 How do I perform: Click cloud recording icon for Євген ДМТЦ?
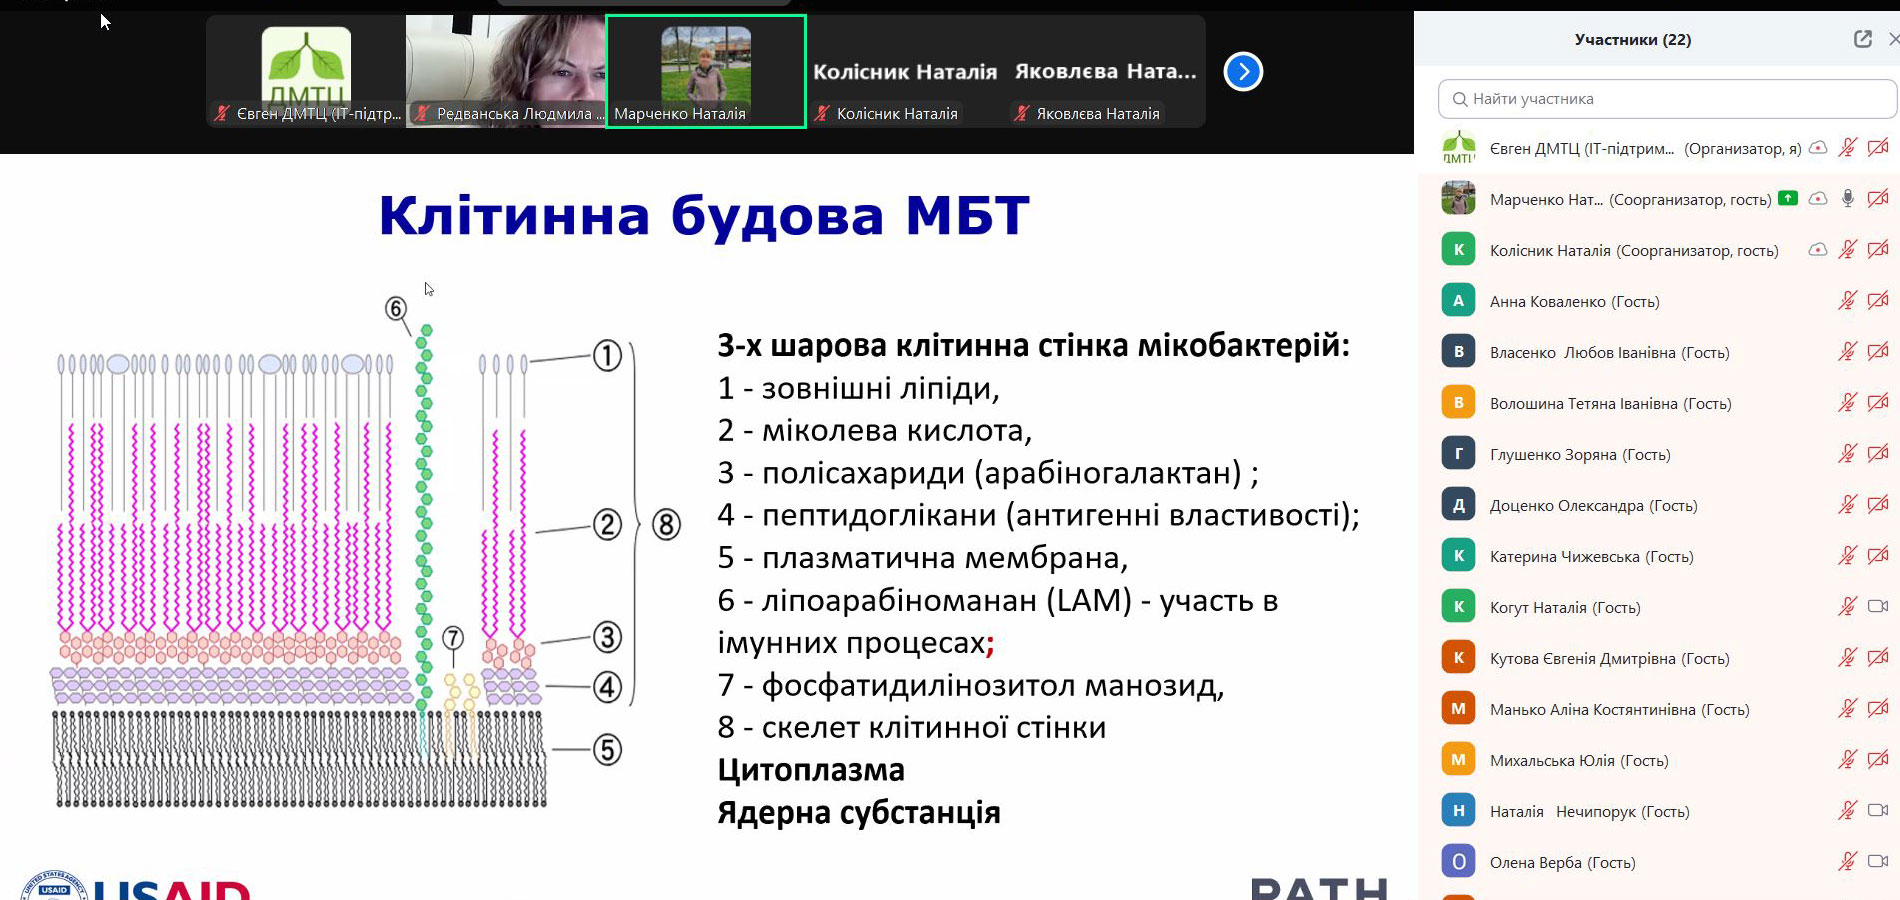pyautogui.click(x=1818, y=148)
